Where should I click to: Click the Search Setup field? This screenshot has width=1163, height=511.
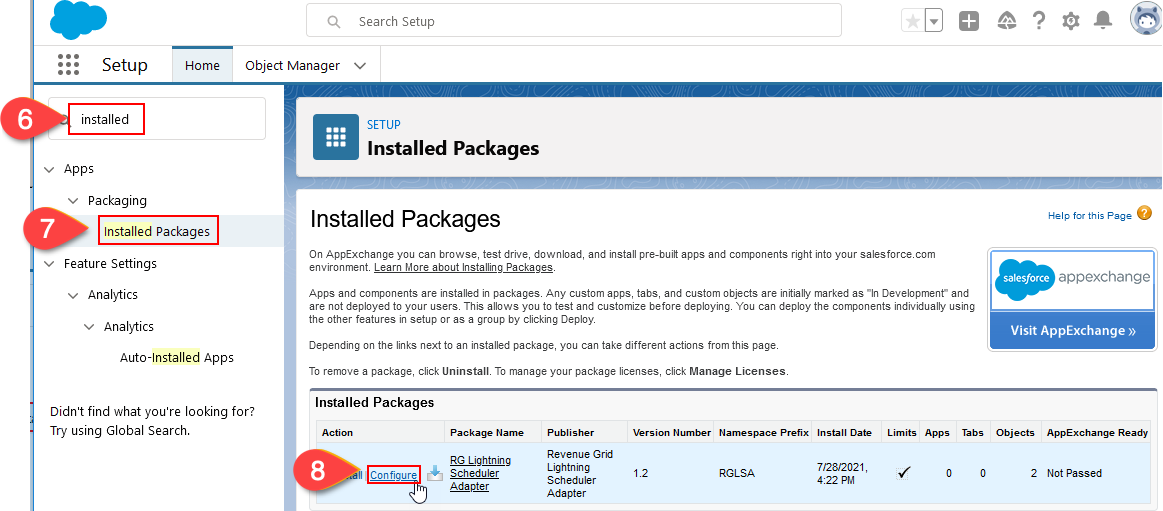pyautogui.click(x=573, y=22)
